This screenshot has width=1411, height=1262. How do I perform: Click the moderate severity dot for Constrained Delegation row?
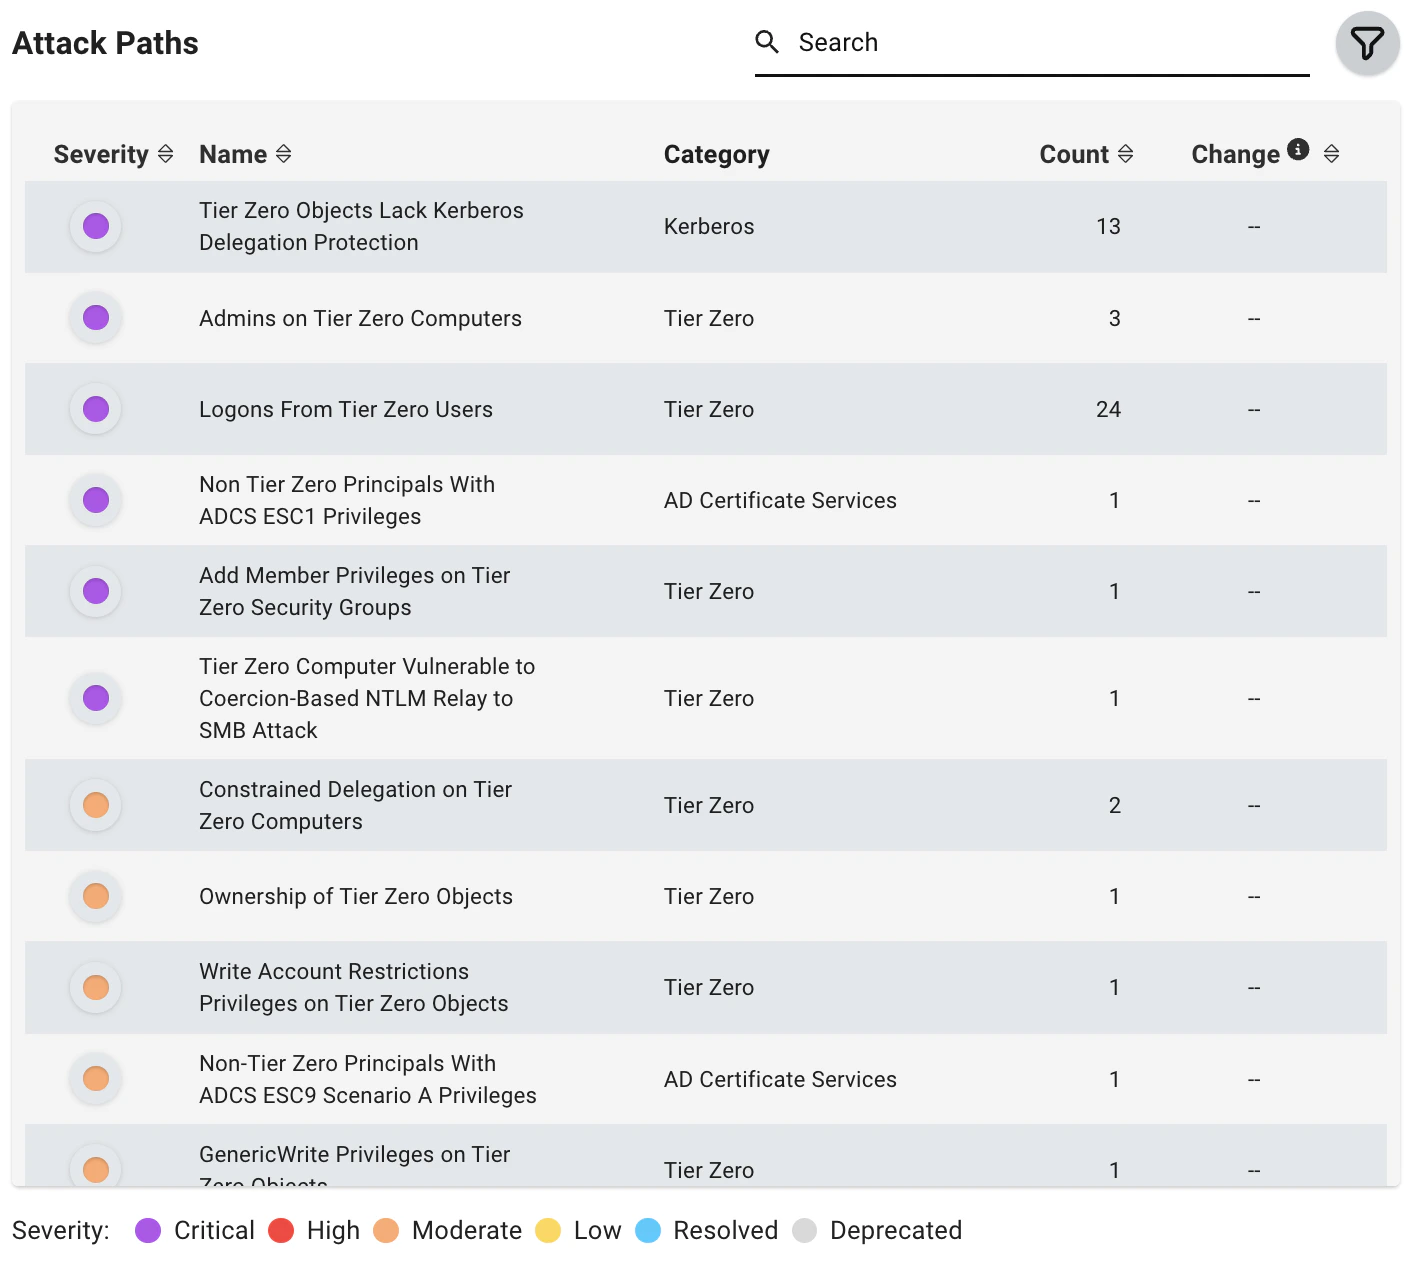95,804
